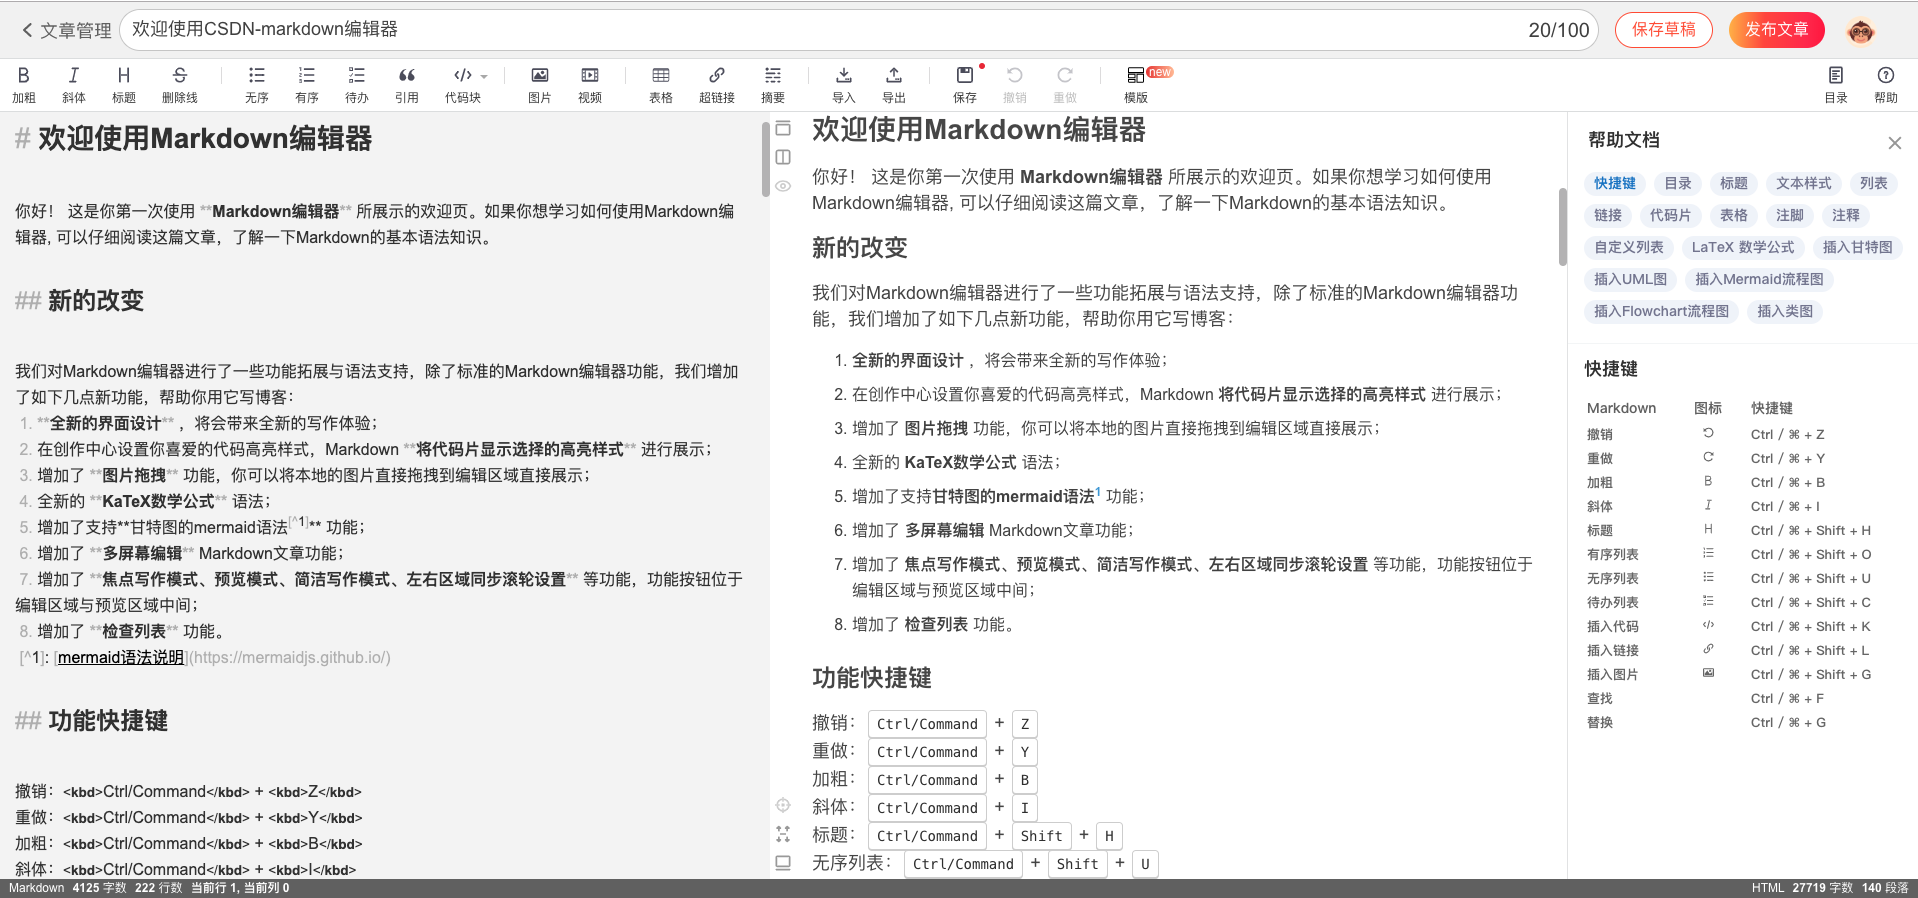Viewport: 1918px width, 898px height.
Task: Select the 目录 help tab
Action: pyautogui.click(x=1678, y=183)
